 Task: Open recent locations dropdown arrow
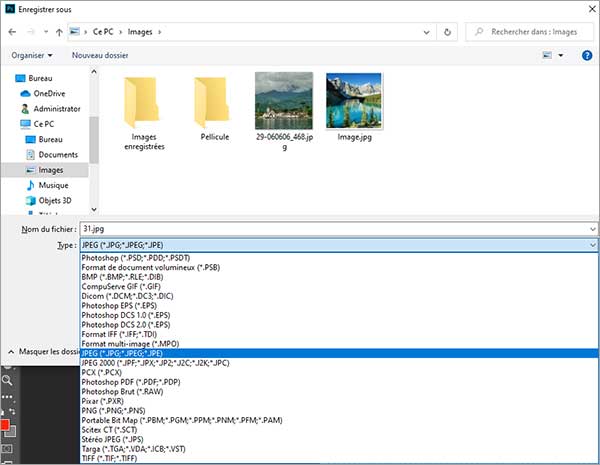pyautogui.click(x=46, y=32)
